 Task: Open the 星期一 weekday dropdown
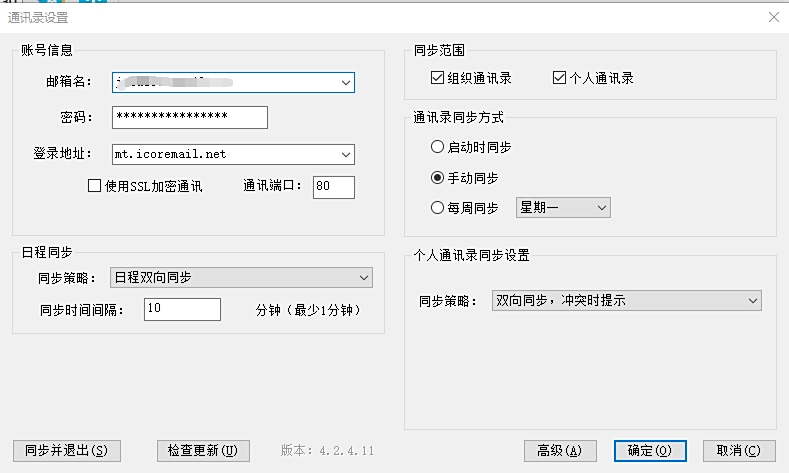click(x=601, y=208)
